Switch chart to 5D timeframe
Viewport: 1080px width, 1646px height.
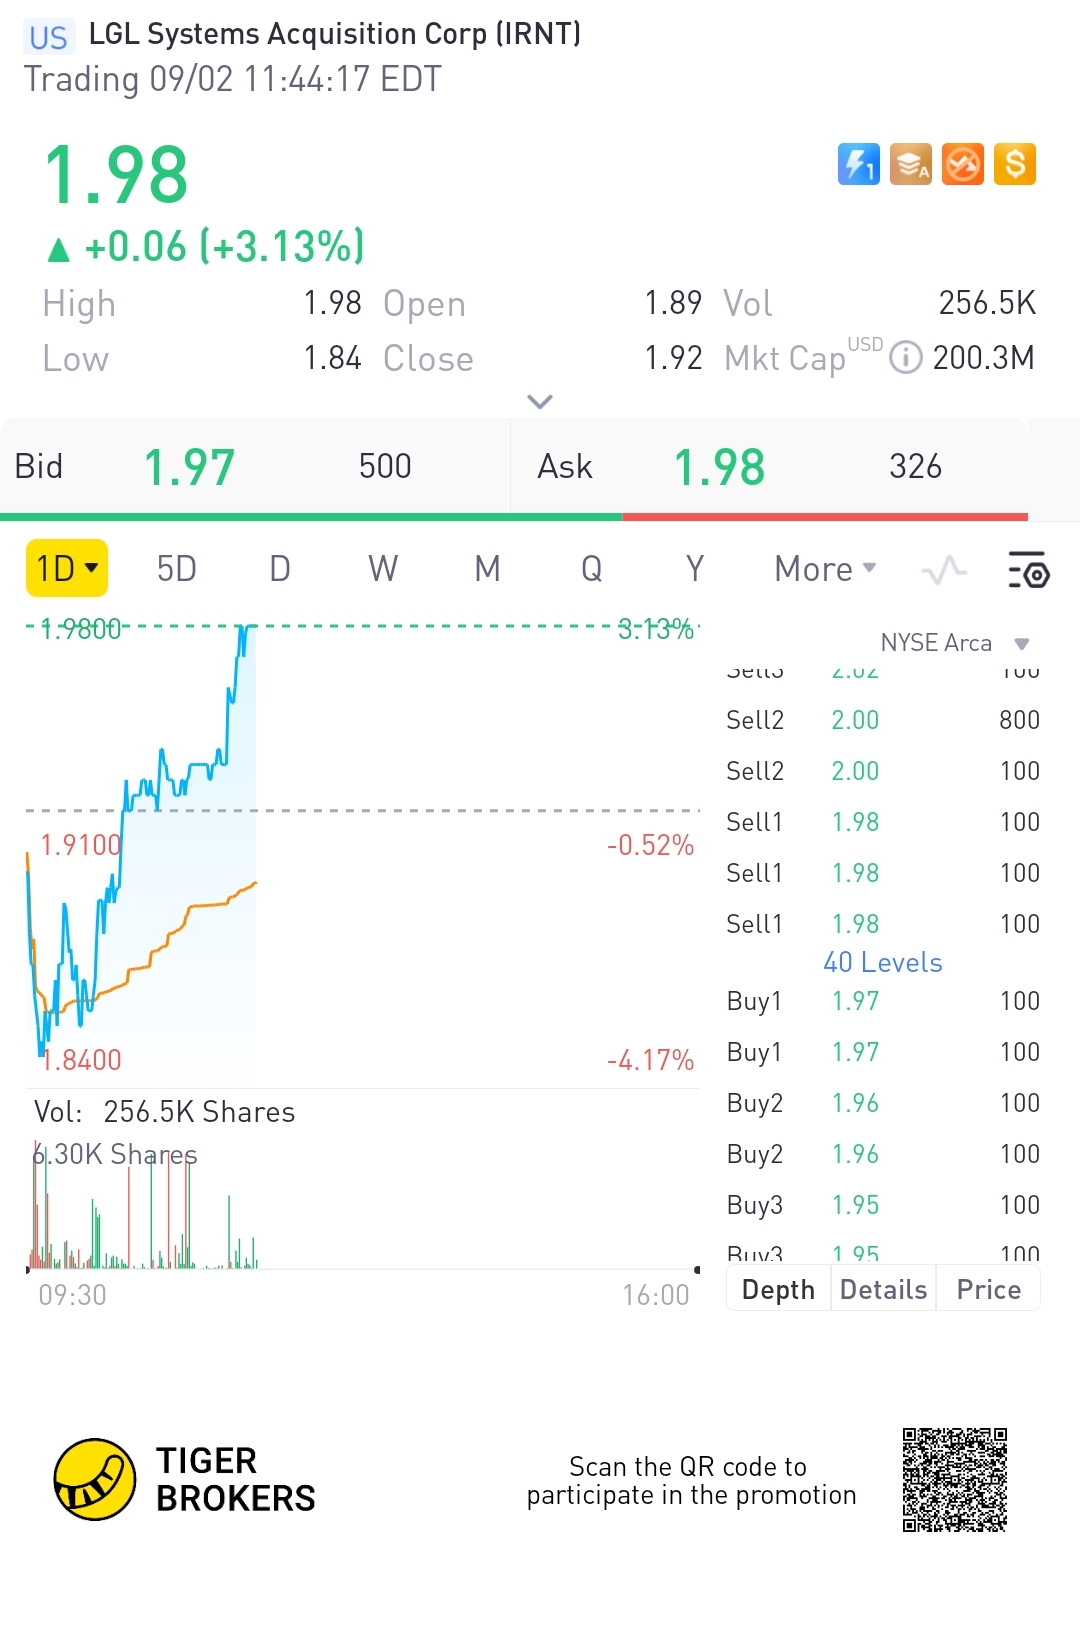(177, 569)
